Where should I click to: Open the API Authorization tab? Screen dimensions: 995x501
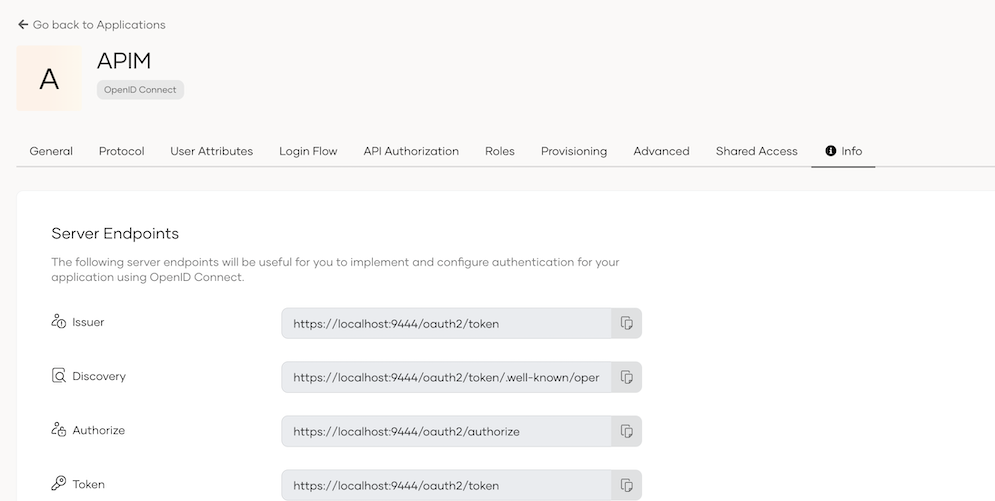click(x=411, y=151)
